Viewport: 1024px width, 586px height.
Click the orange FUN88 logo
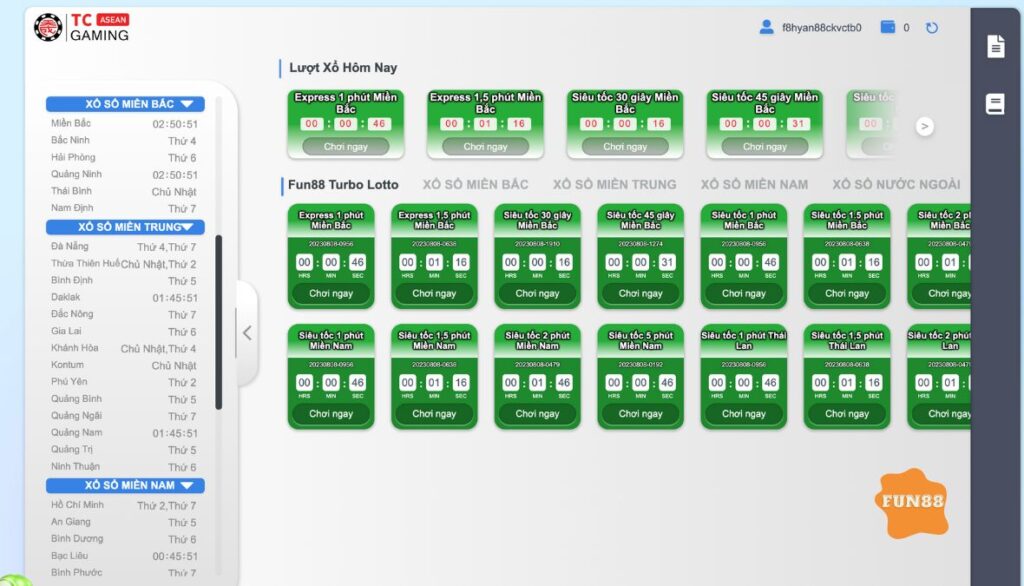912,502
